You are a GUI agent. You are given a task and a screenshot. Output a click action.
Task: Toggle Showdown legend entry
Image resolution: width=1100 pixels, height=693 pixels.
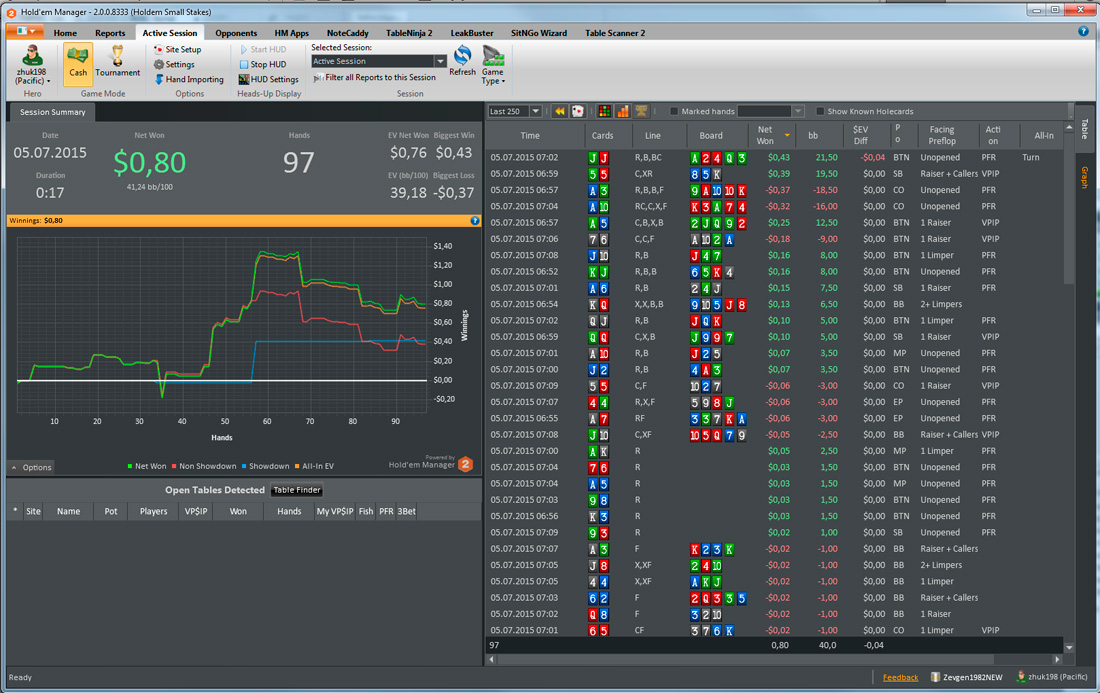[265, 466]
